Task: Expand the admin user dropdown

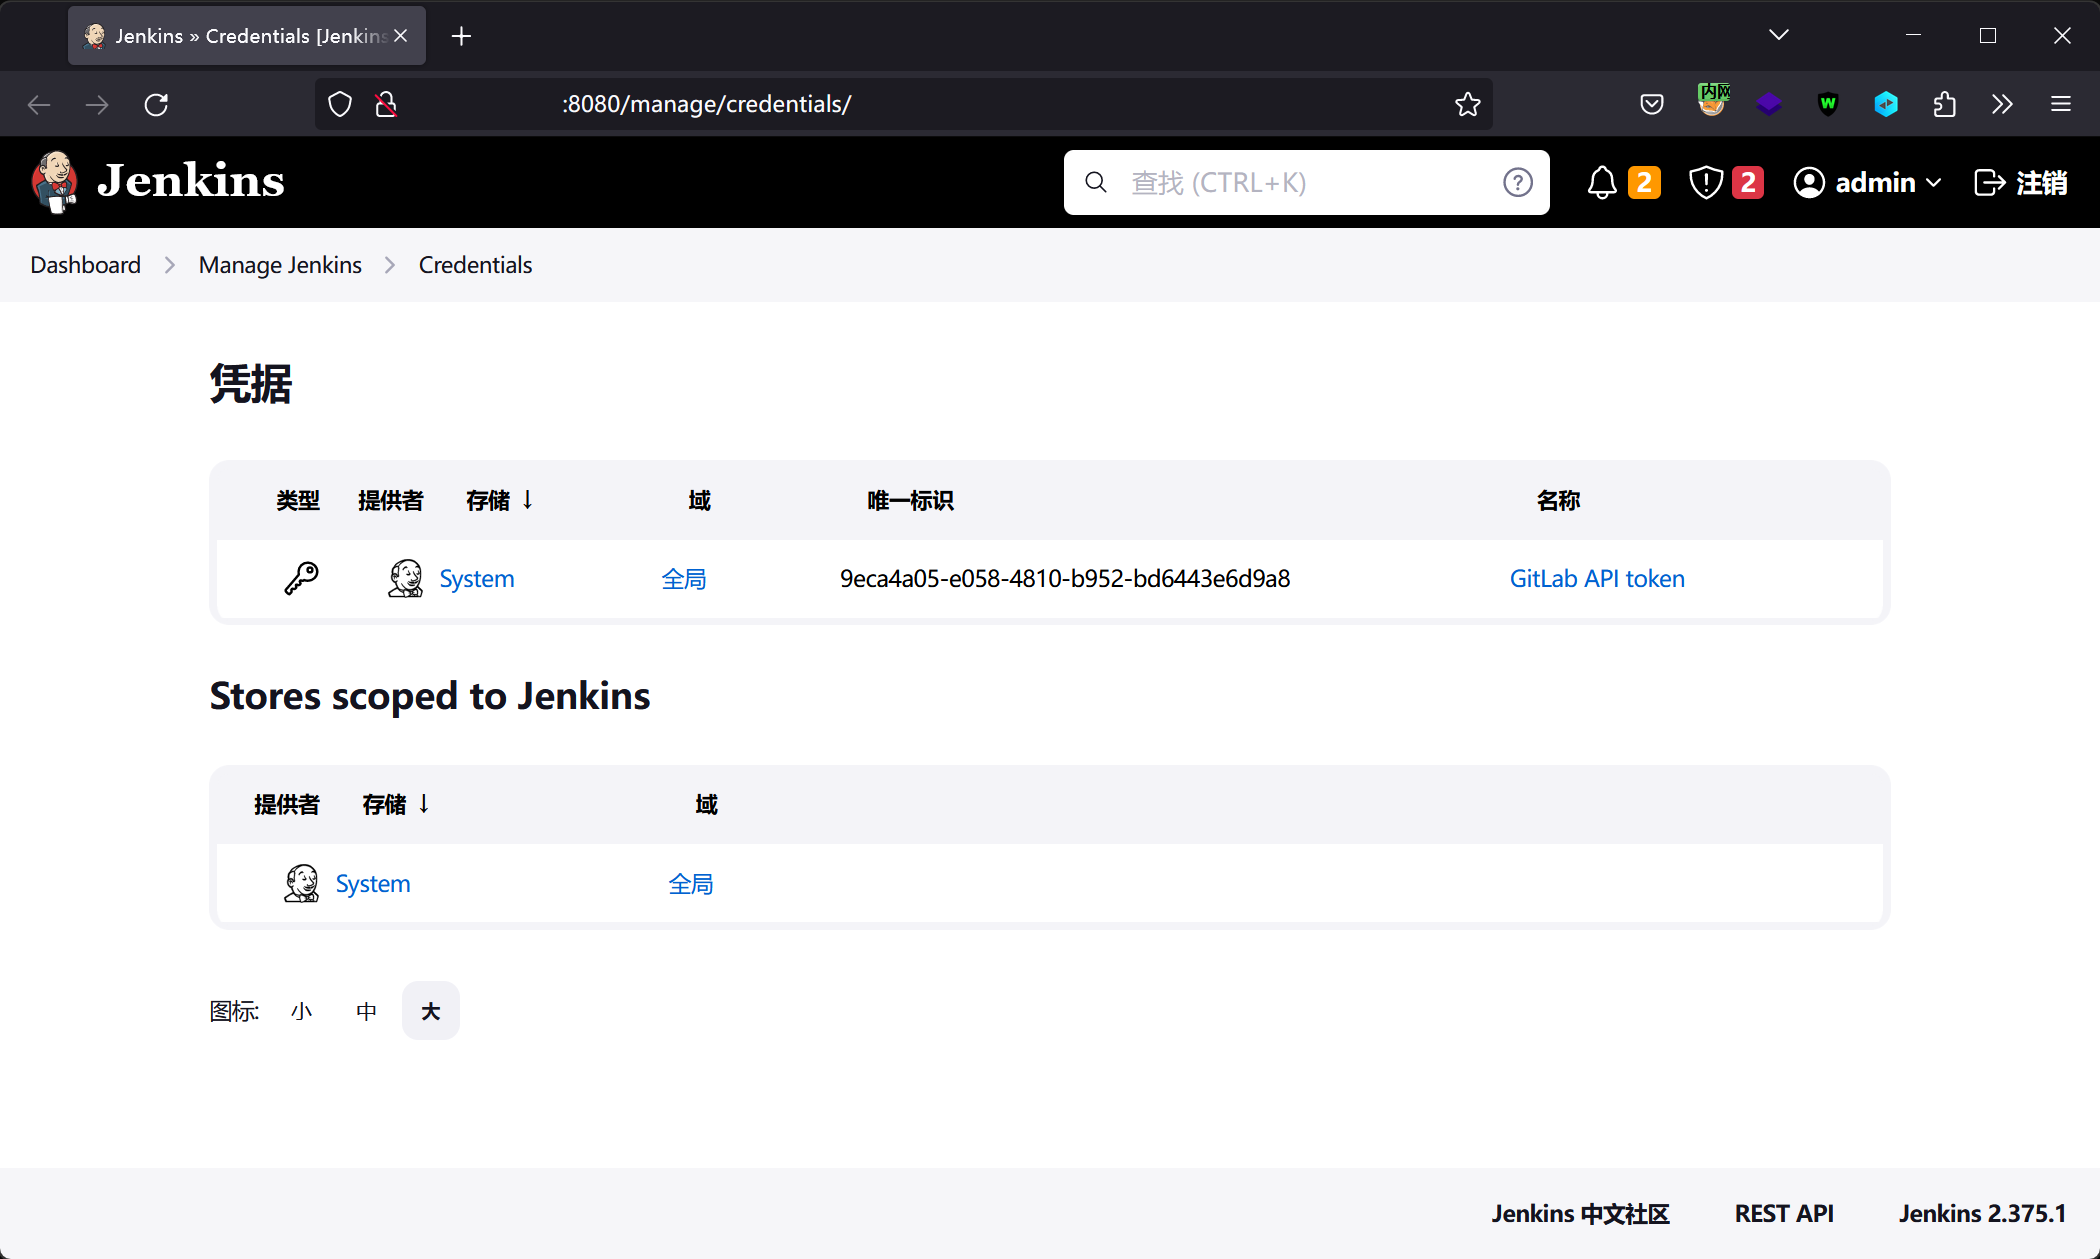Action: tap(1868, 183)
